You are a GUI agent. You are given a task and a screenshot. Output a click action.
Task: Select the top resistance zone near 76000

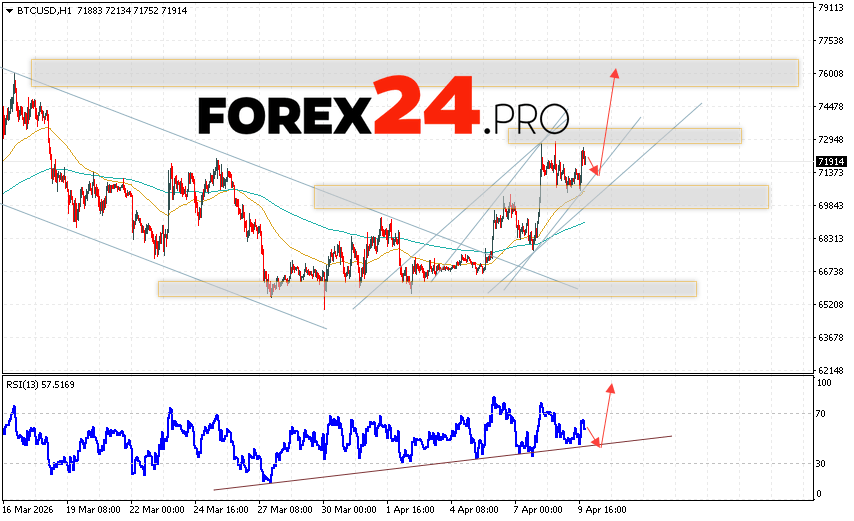[x=414, y=72]
